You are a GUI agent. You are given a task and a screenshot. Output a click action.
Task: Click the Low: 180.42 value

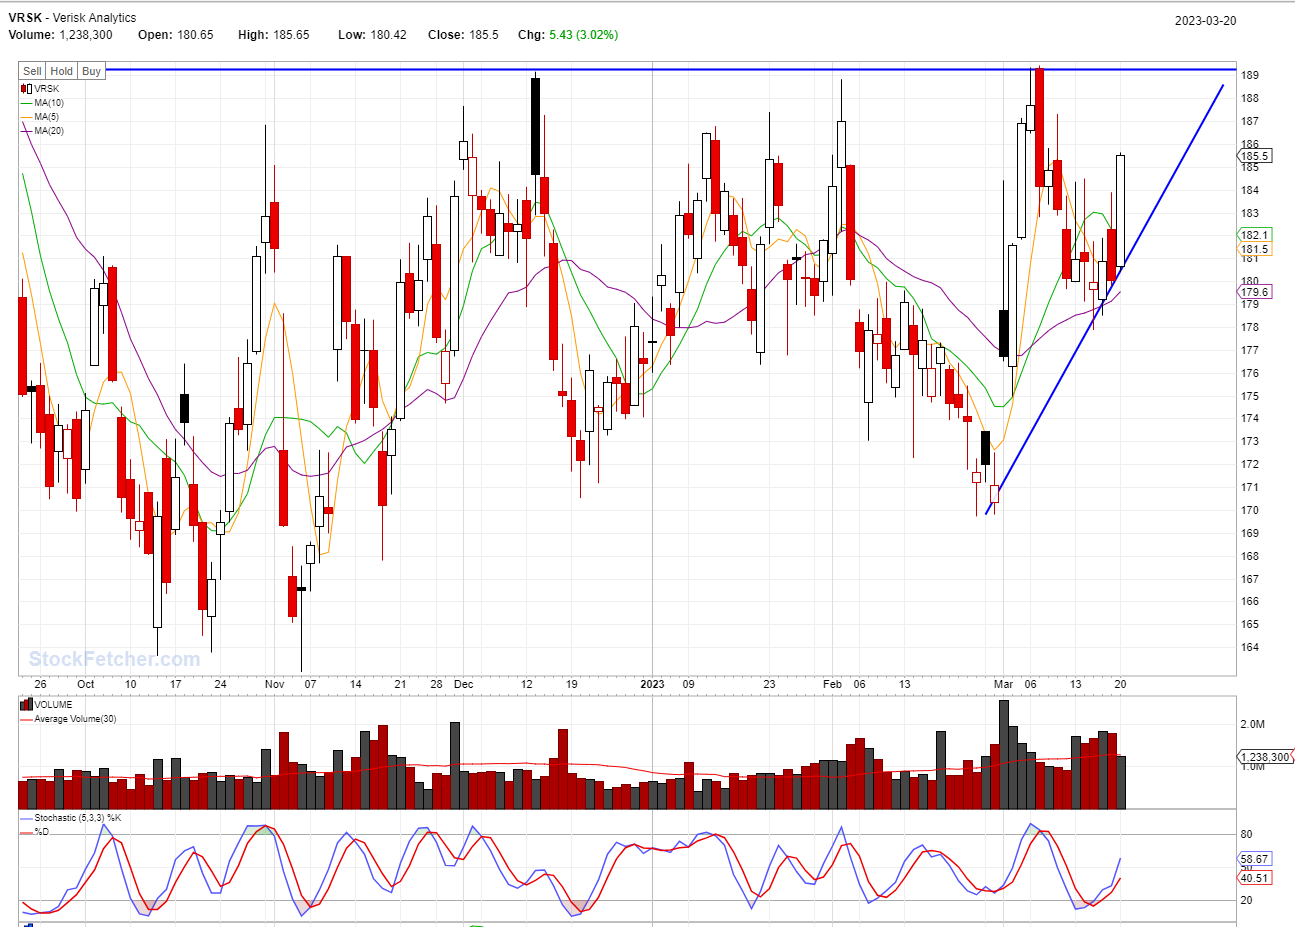tap(372, 35)
